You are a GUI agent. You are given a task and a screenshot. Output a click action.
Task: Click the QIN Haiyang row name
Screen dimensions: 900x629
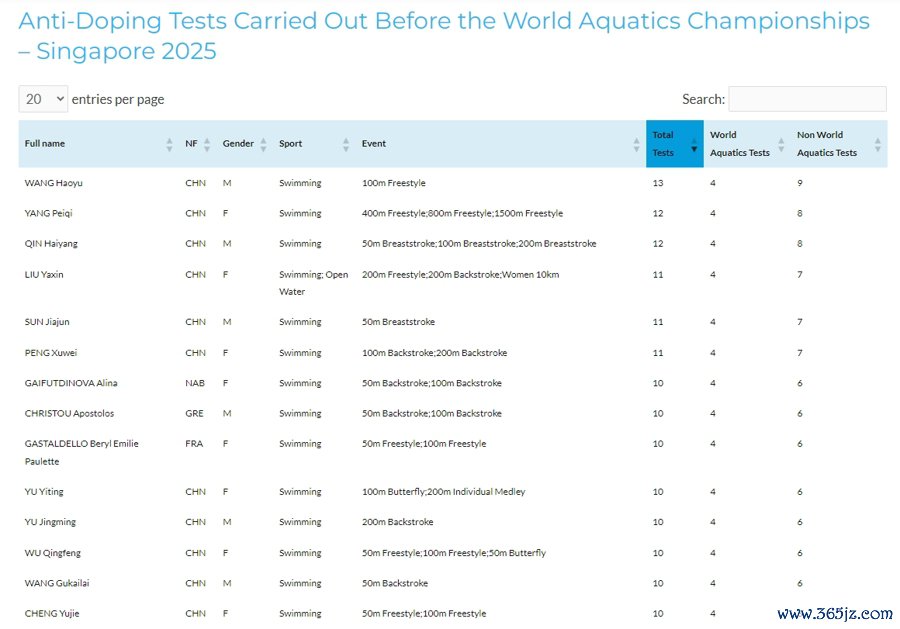coord(51,243)
